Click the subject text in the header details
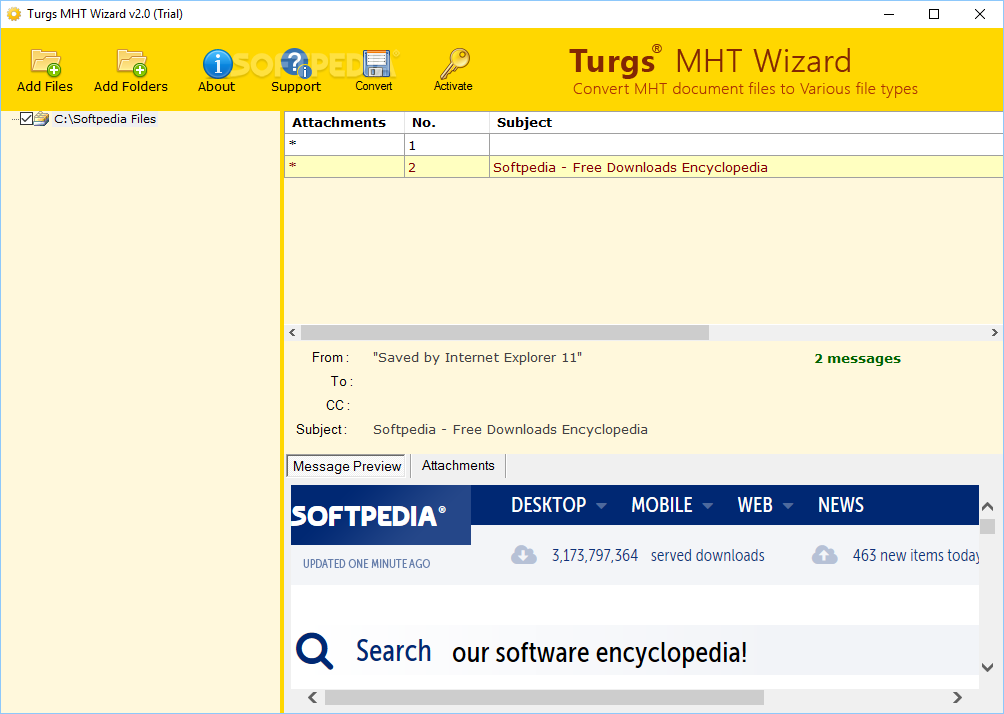 [x=510, y=430]
